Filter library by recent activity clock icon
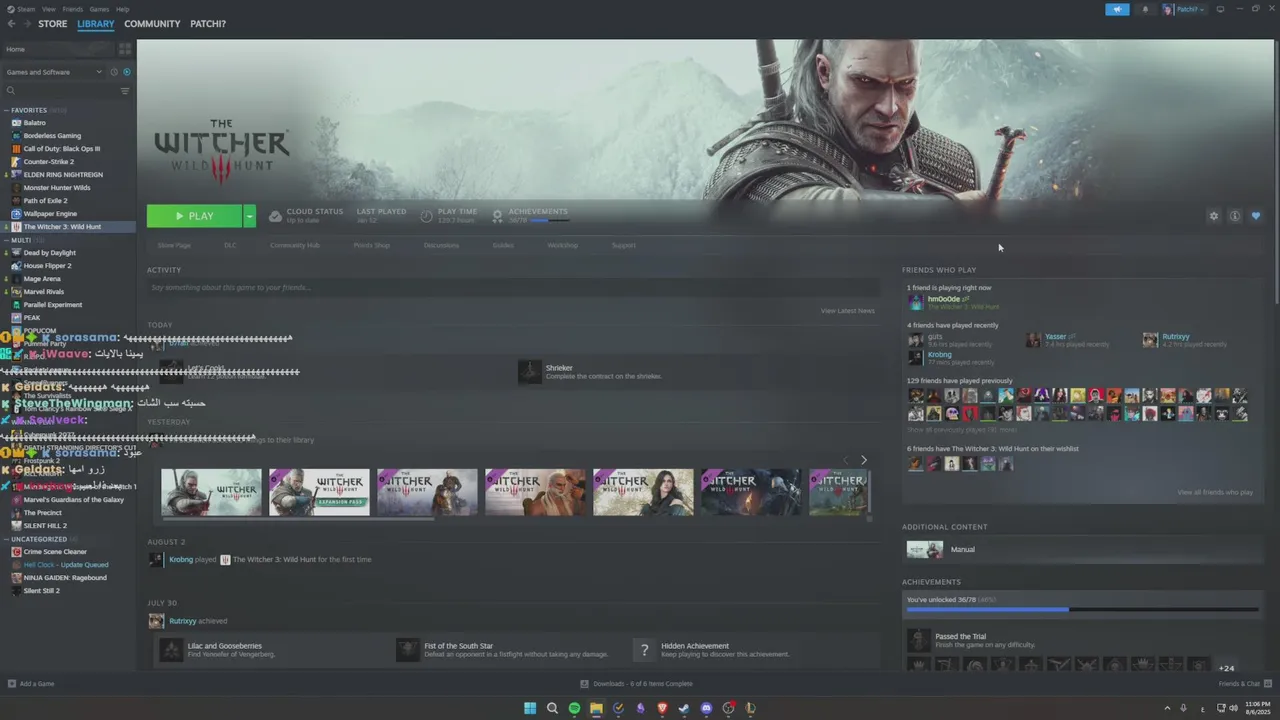 coord(114,72)
